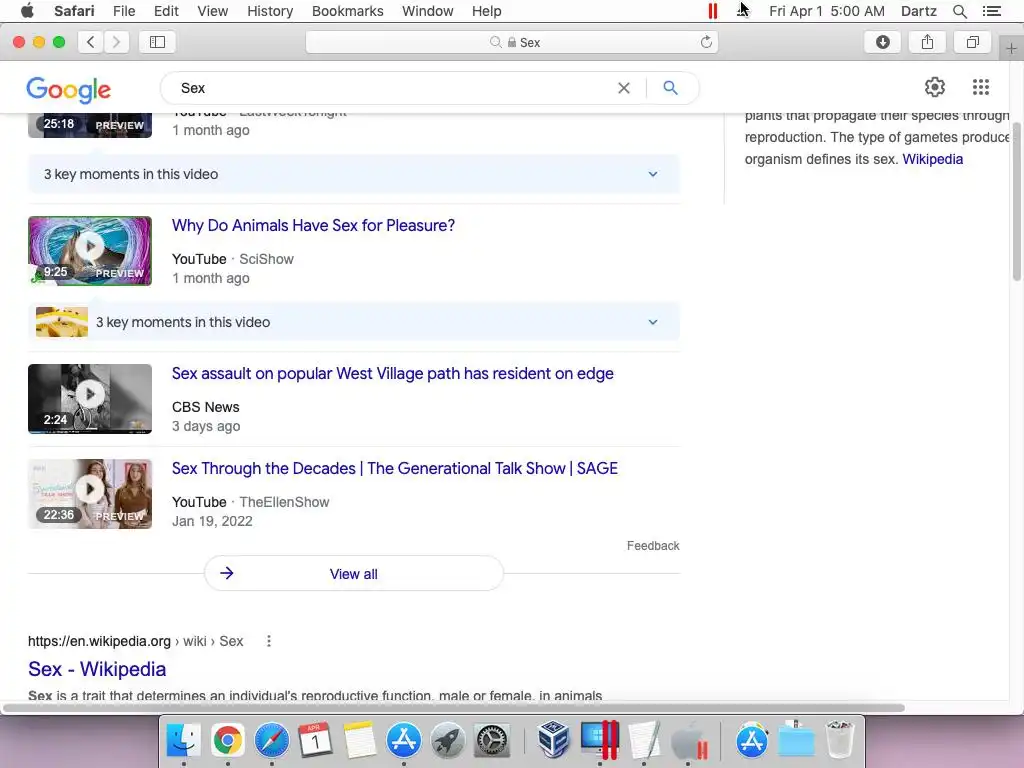Open macOS Spotlight search
The height and width of the screenshot is (768, 1024).
(959, 11)
